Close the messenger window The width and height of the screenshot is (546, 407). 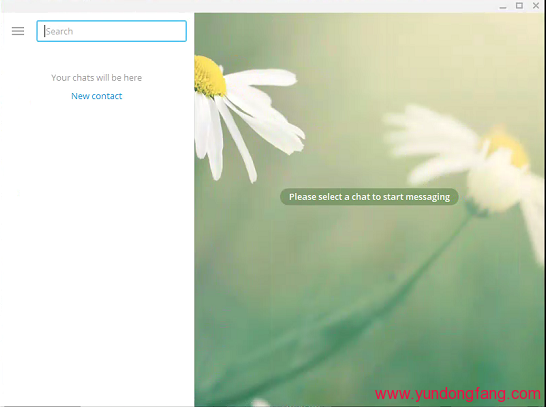(x=536, y=5)
